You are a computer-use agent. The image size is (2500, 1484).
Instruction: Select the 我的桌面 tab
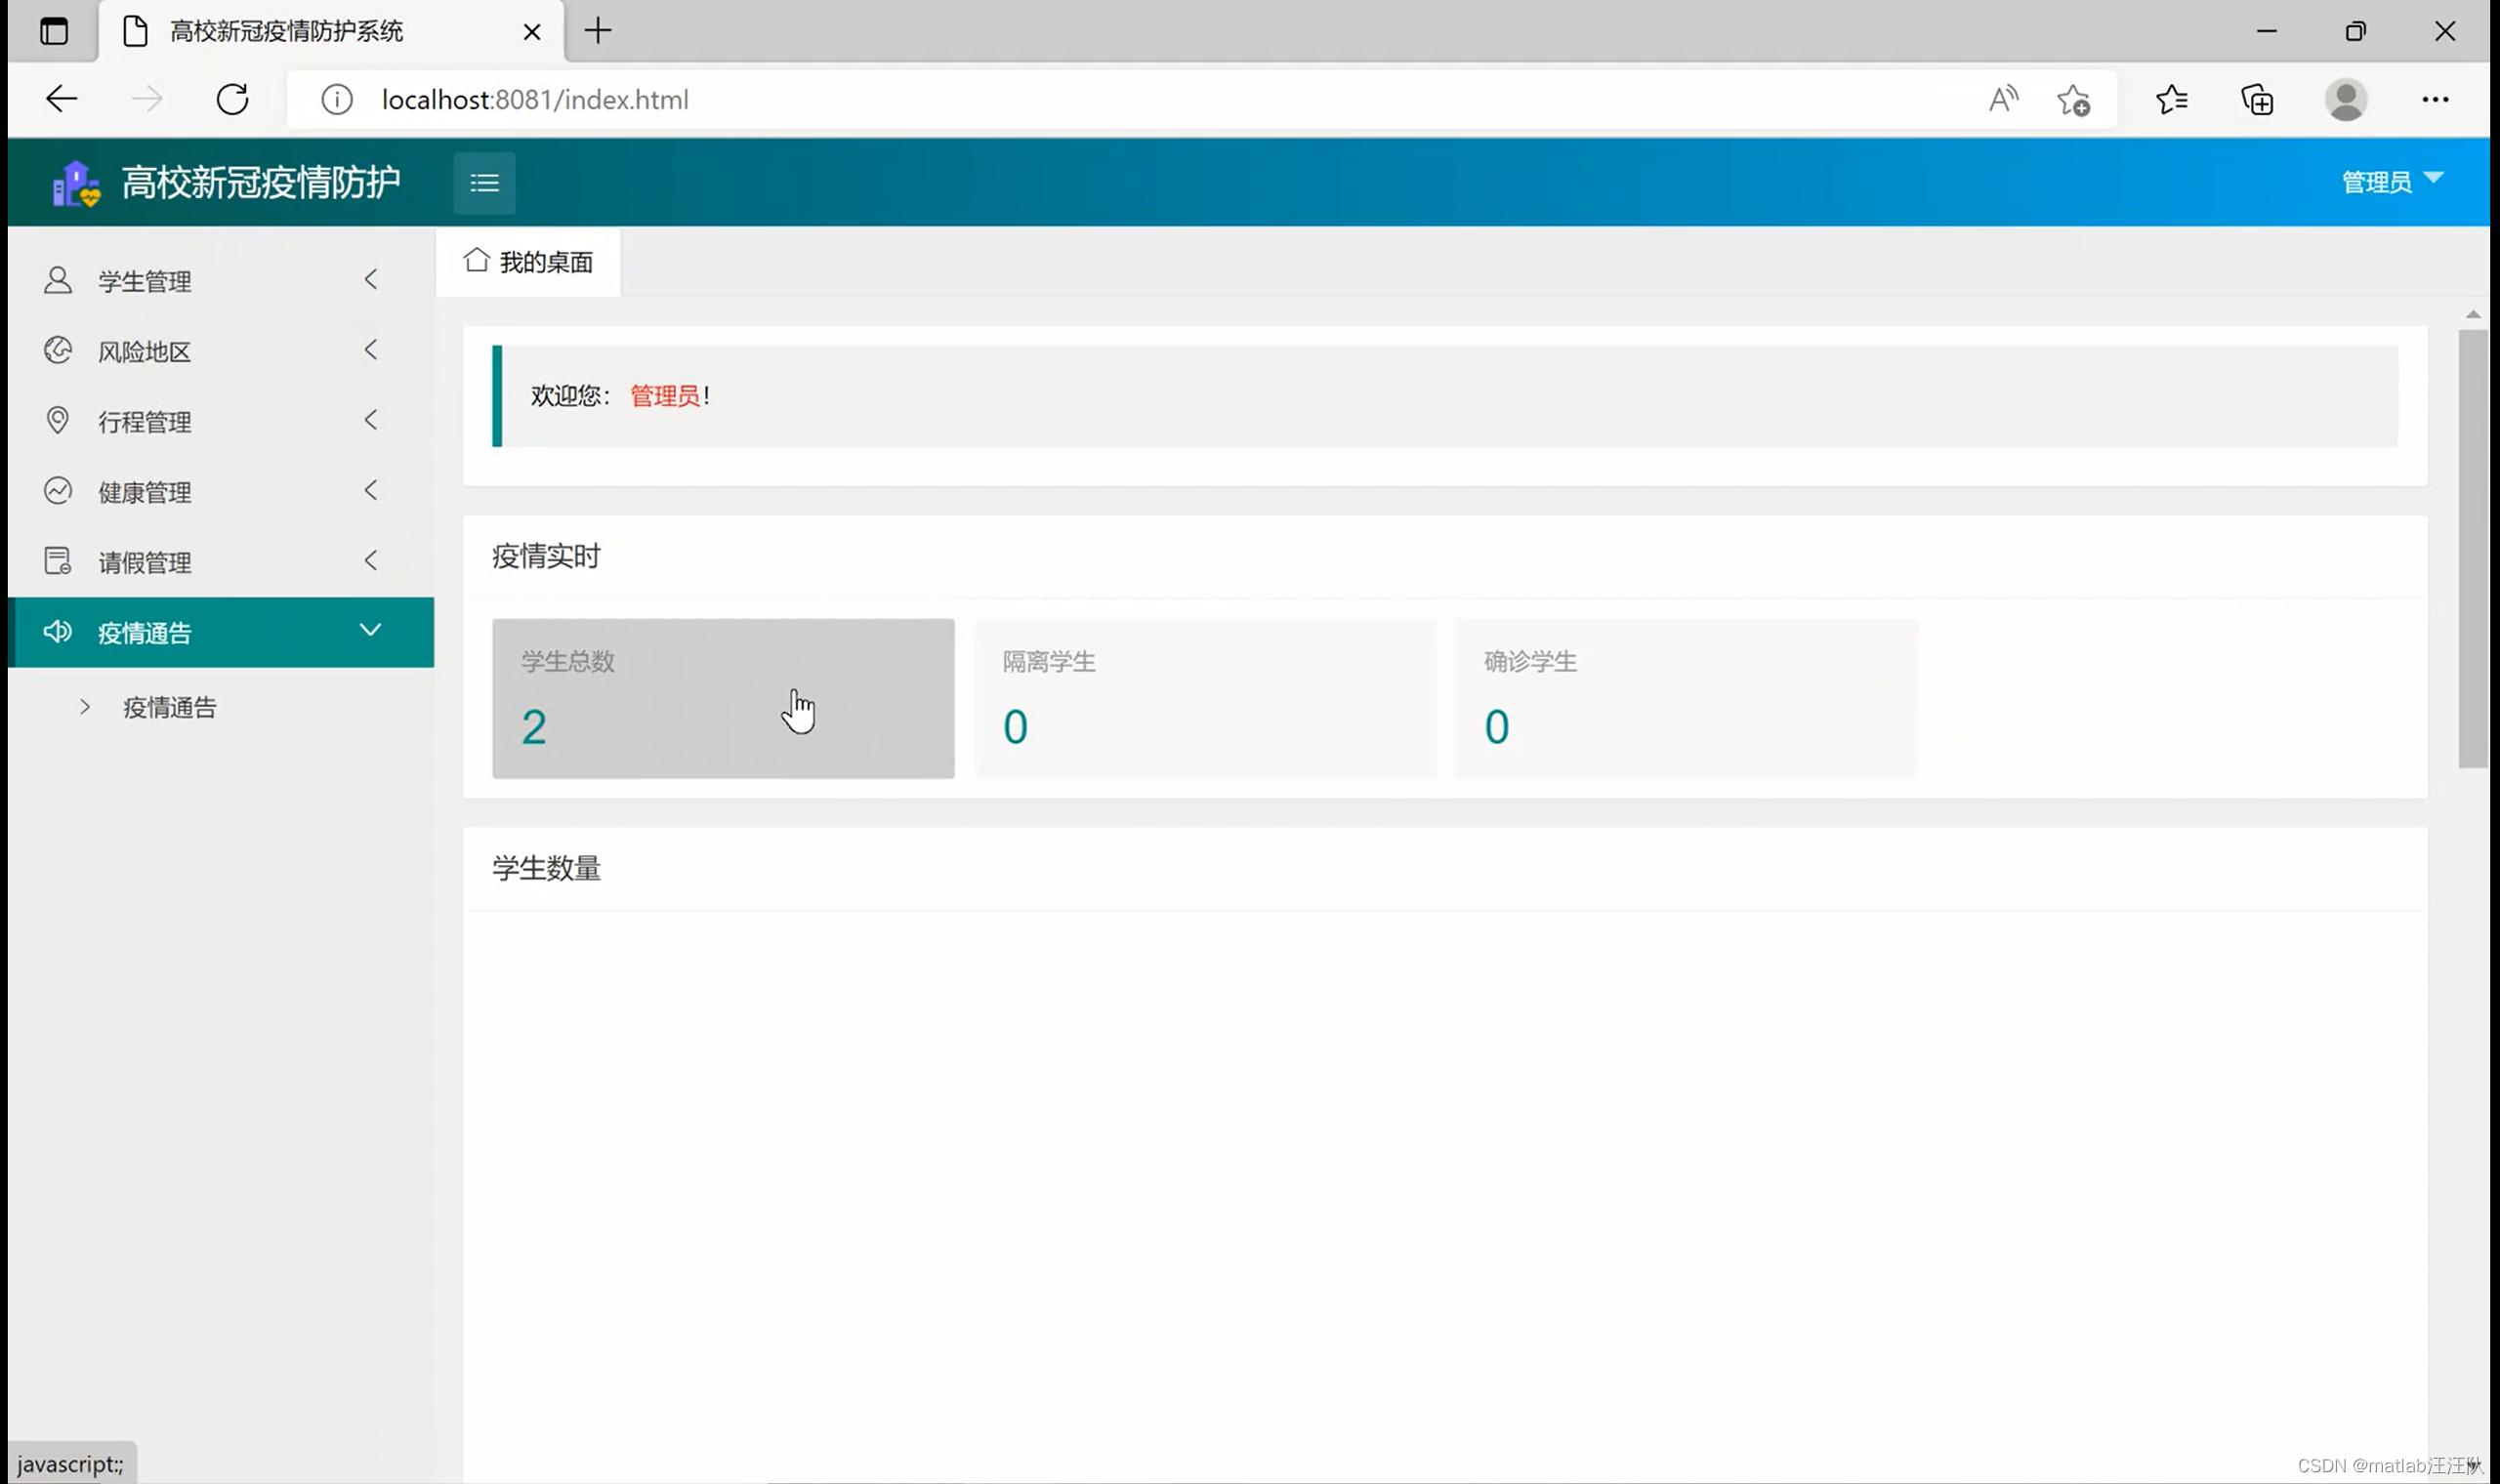point(528,262)
